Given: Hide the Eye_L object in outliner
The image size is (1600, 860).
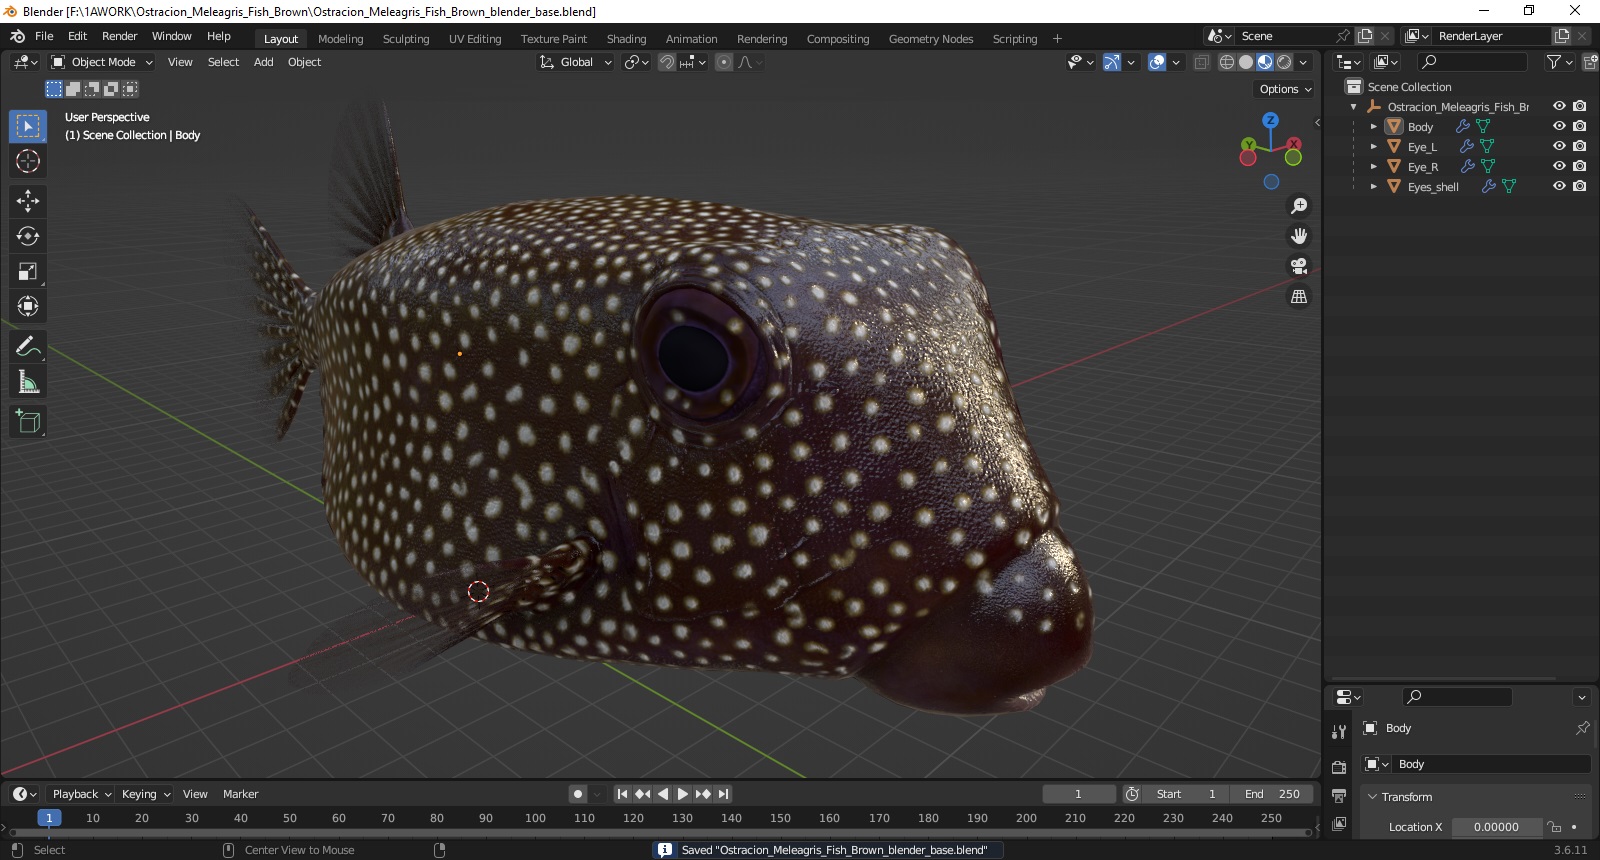Looking at the screenshot, I should (x=1558, y=146).
